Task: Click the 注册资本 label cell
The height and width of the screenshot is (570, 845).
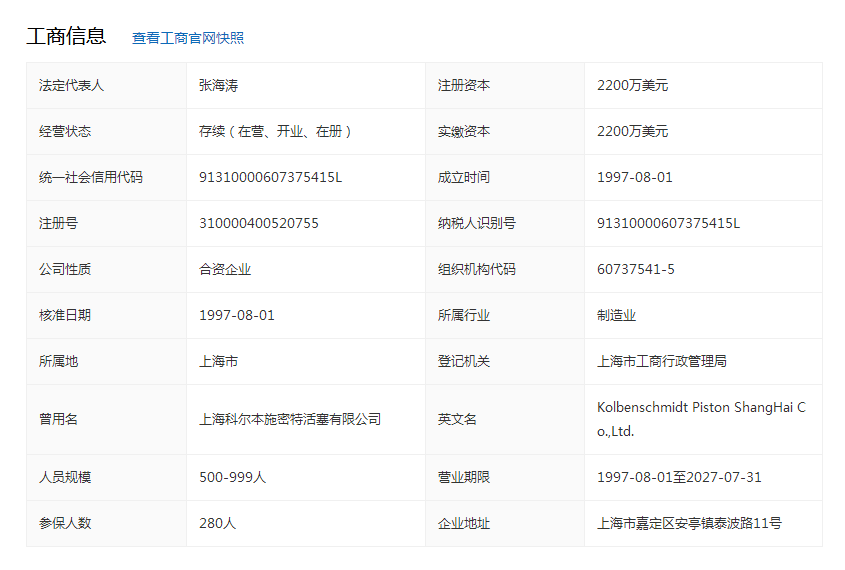Action: [x=505, y=85]
